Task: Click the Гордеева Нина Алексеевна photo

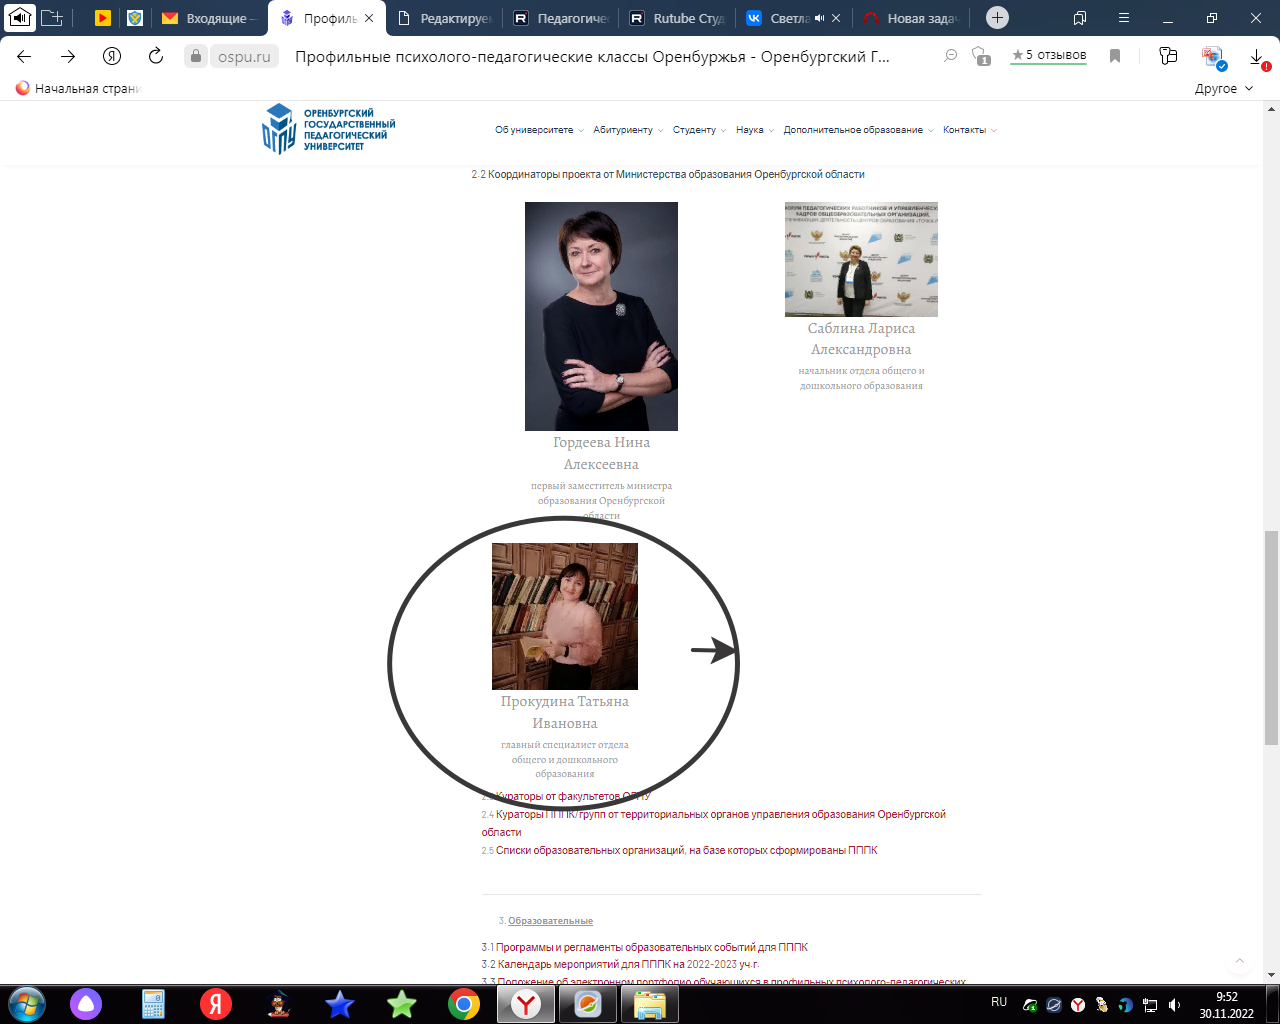Action: tap(601, 316)
